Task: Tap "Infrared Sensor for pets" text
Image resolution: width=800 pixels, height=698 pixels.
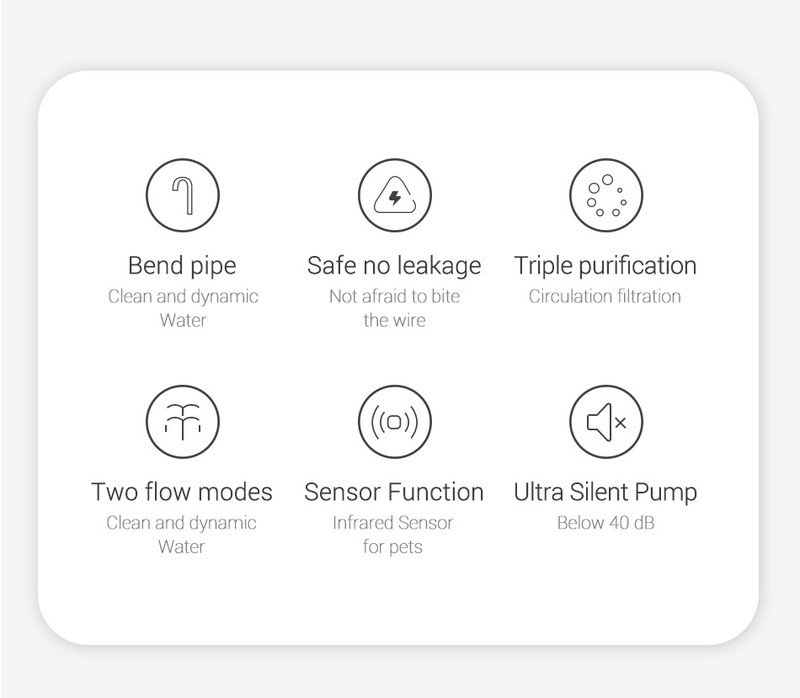Action: [394, 534]
